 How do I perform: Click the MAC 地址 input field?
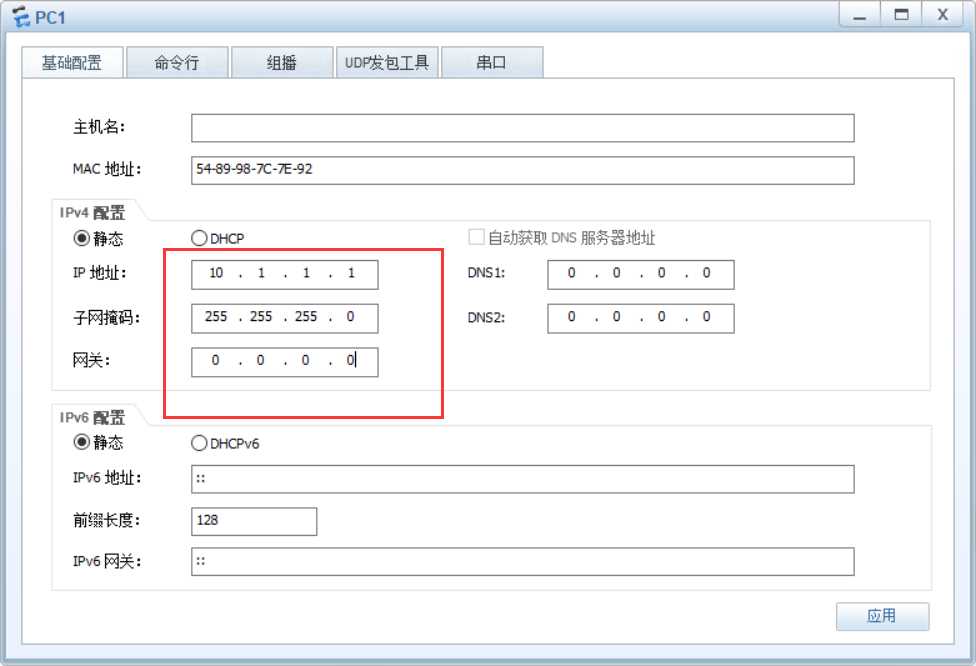(522, 170)
